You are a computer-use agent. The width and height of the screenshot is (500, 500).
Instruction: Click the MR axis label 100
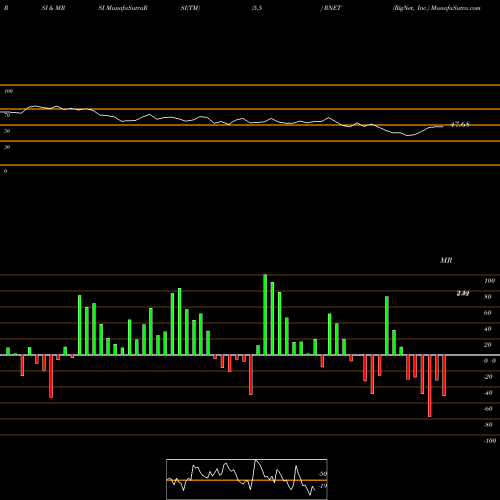coord(490,281)
